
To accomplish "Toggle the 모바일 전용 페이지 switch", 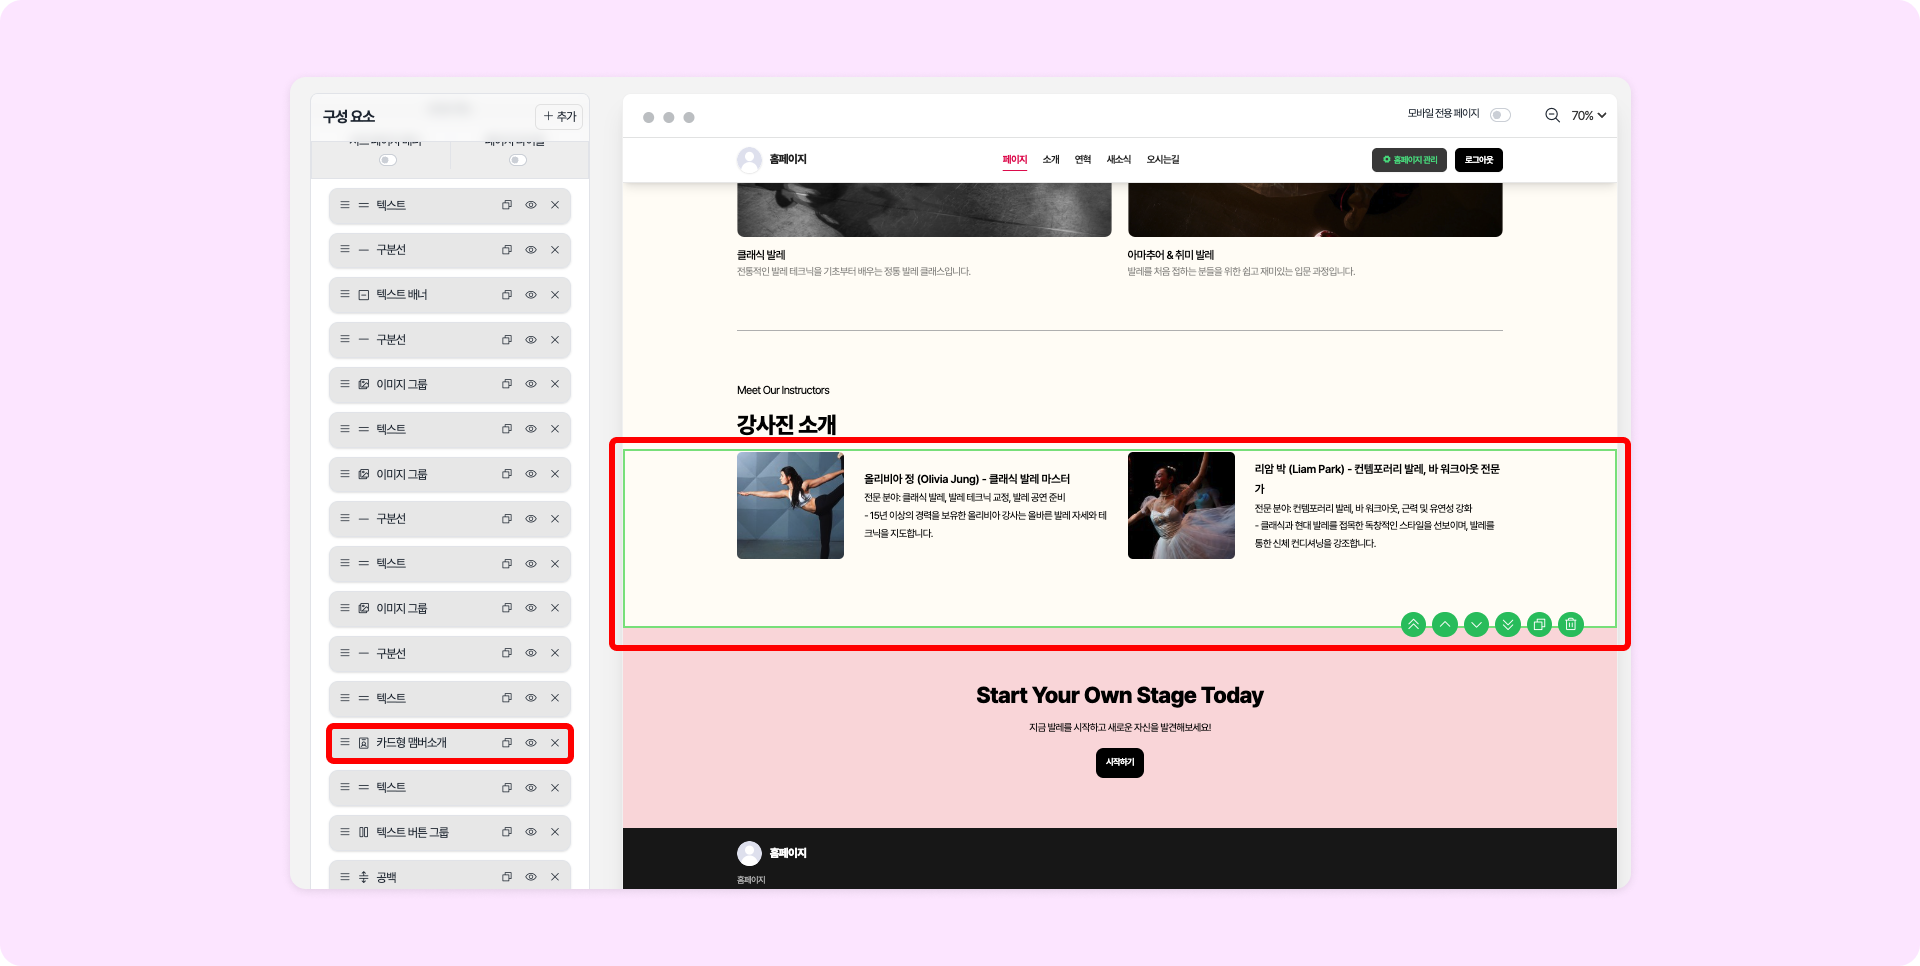I will (1500, 115).
